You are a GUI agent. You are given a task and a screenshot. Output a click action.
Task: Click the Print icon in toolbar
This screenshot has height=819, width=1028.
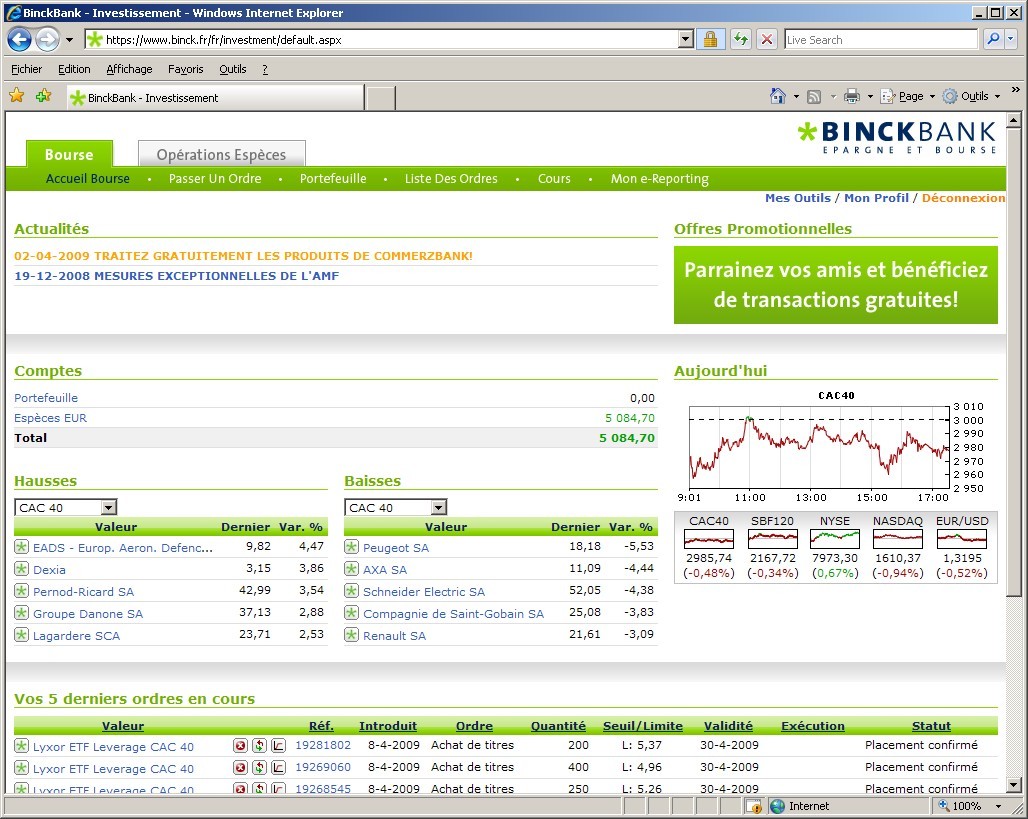(x=852, y=96)
